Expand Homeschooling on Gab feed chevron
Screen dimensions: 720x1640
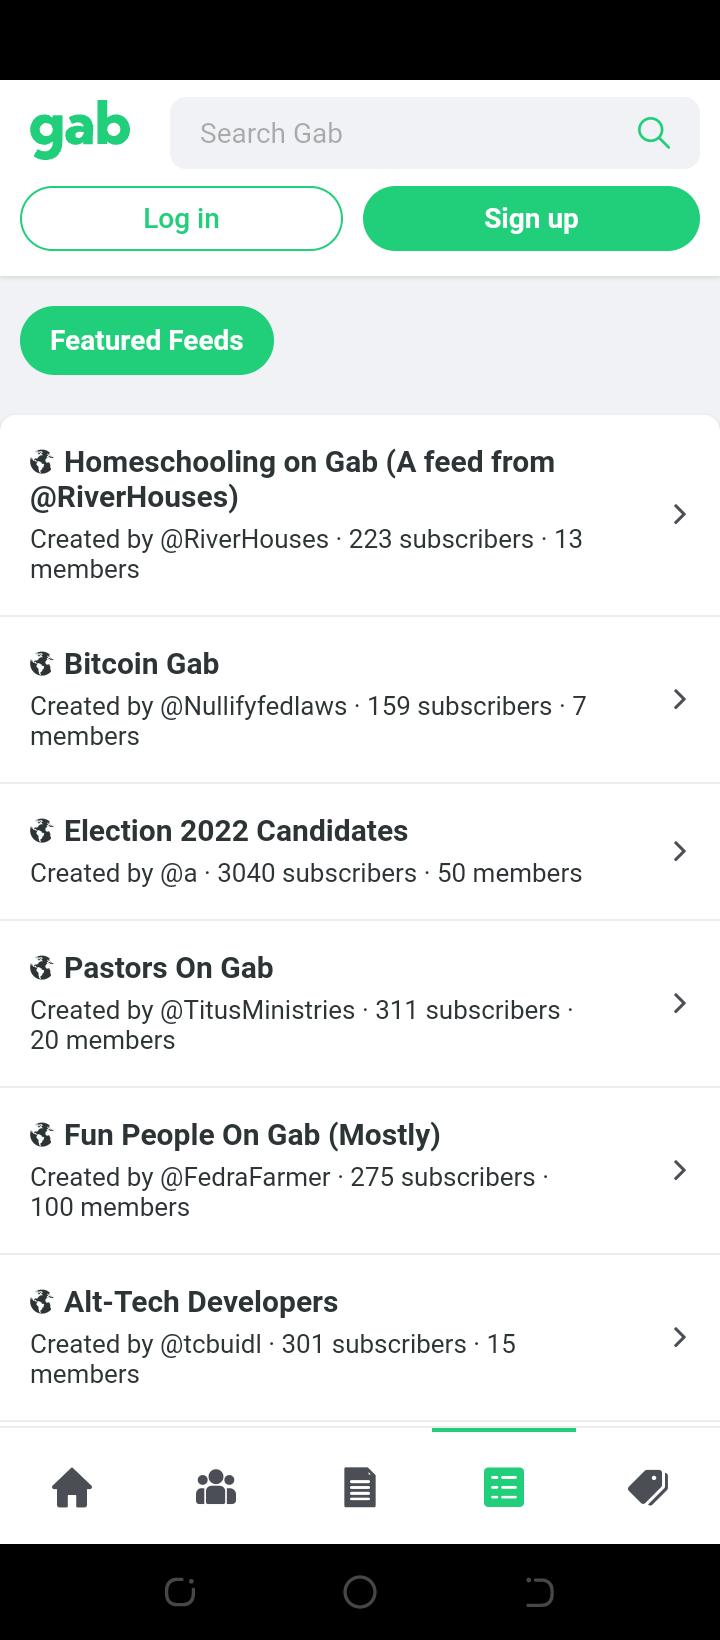tap(680, 514)
